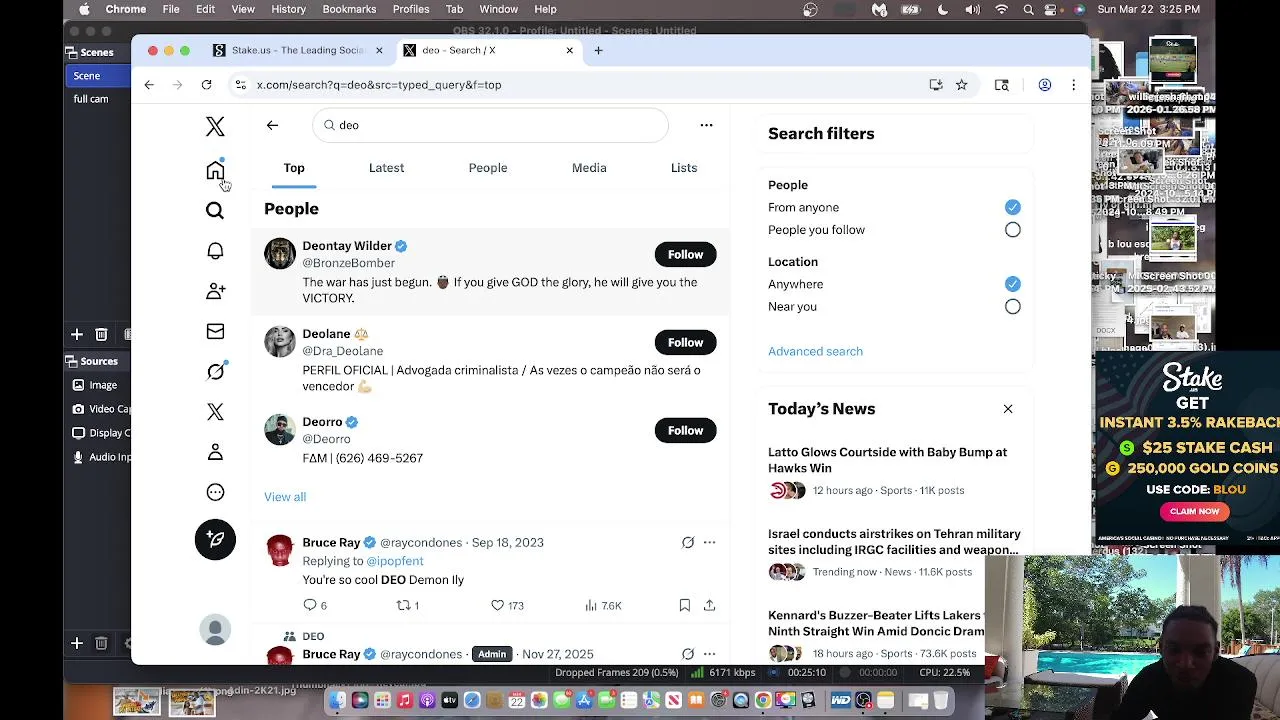This screenshot has height=720, width=1280.
Task: Open more menu on Sep 18 post
Action: click(x=709, y=542)
